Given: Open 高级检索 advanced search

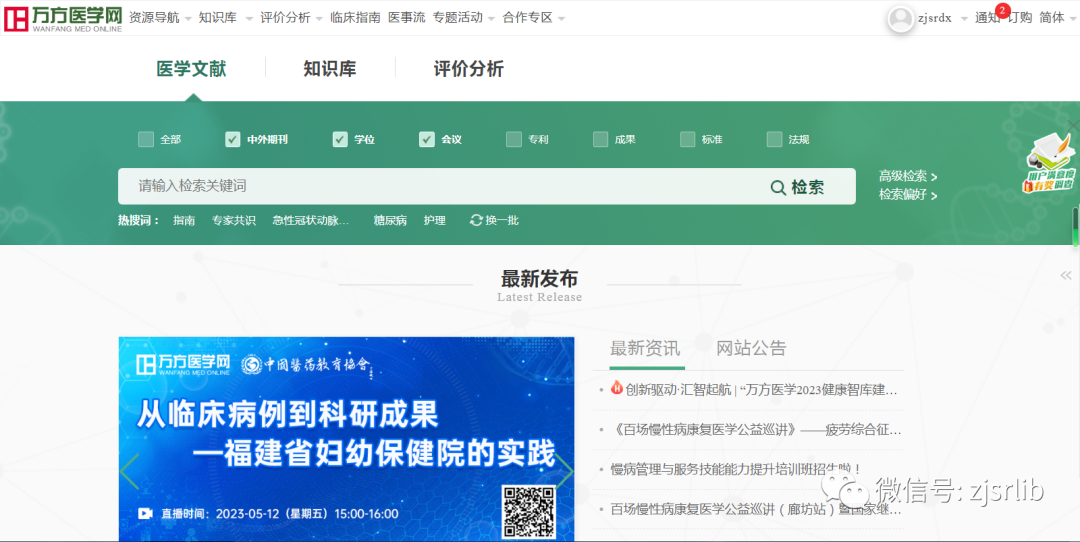Looking at the screenshot, I should coord(908,176).
